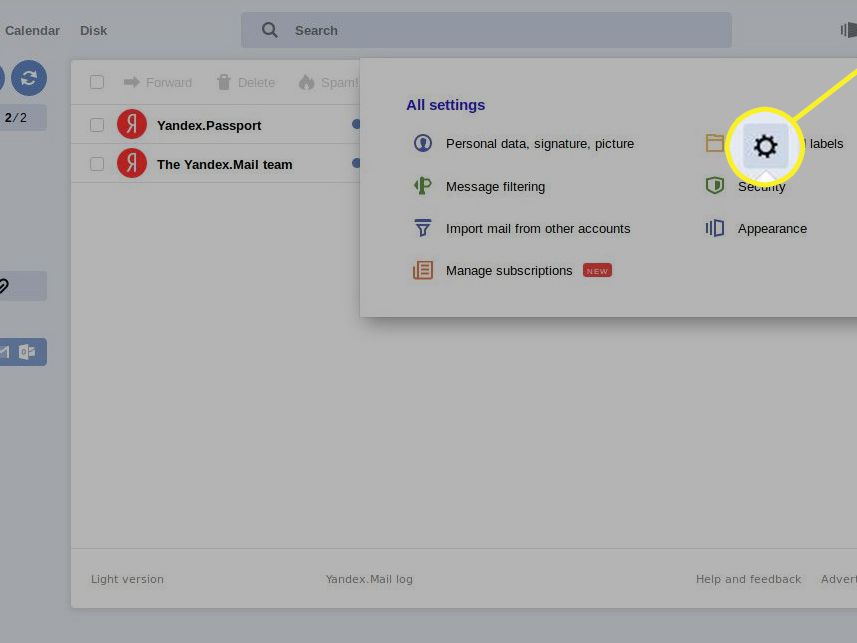The image size is (857, 643).
Task: Tick the Yandex.Passport message checkbox
Action: [97, 125]
